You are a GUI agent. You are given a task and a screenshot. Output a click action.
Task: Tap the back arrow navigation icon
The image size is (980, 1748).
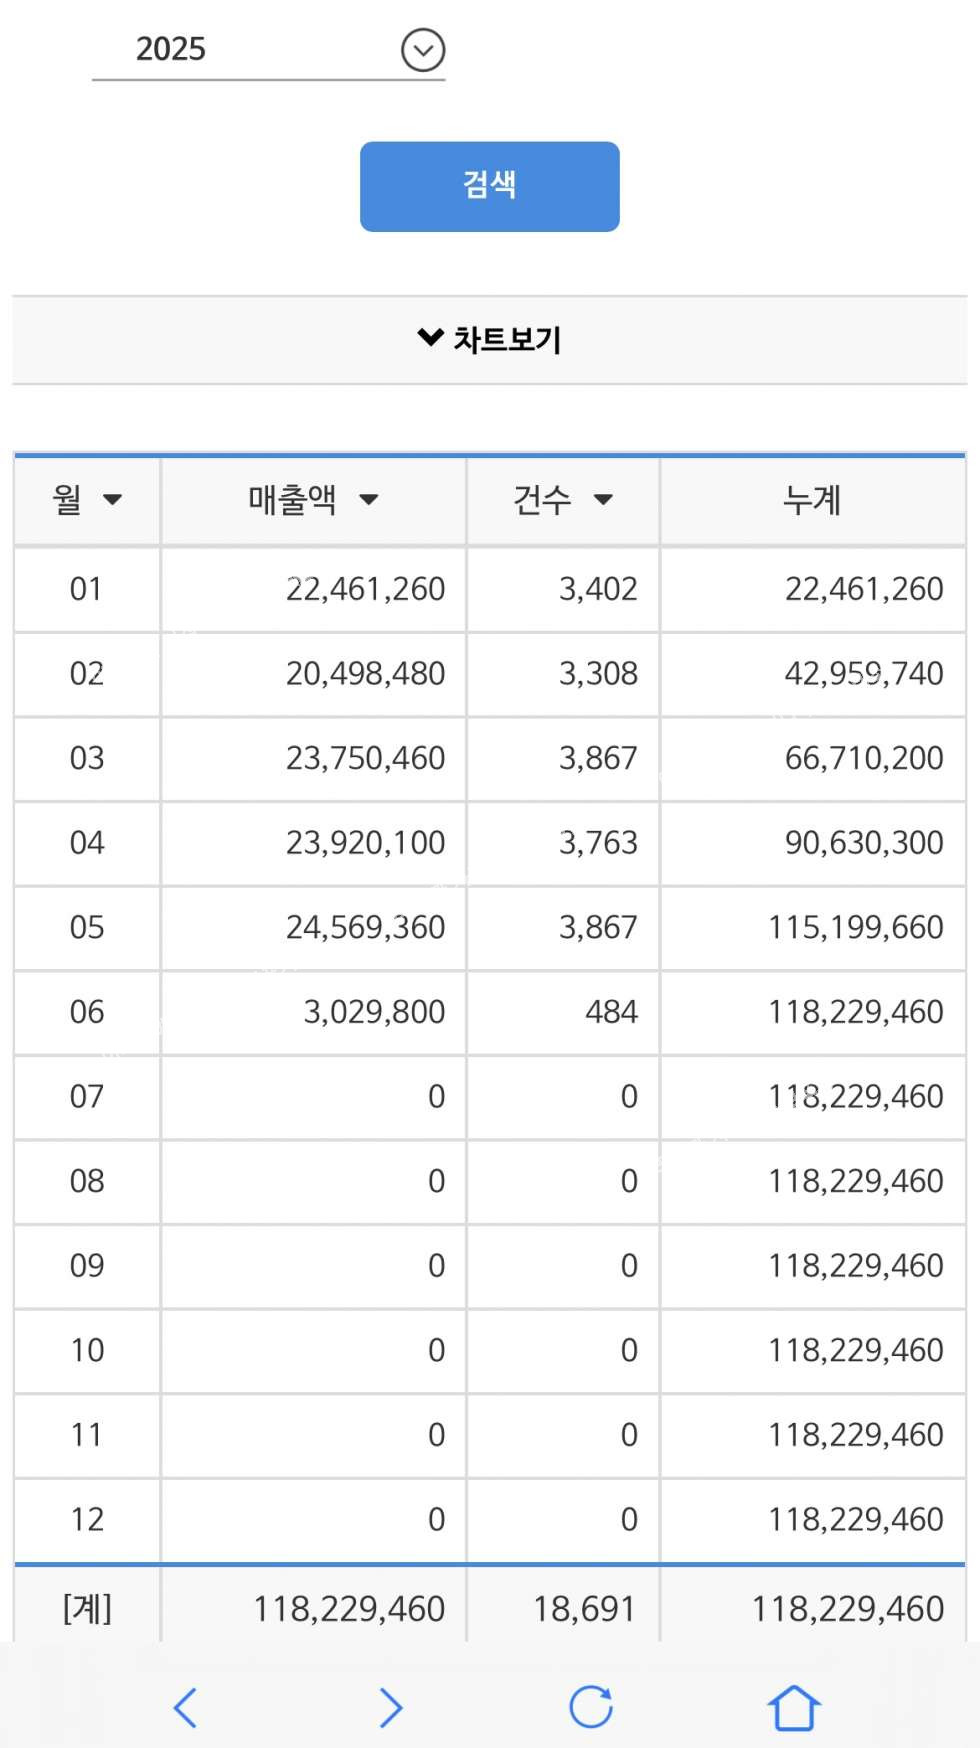(x=186, y=1707)
